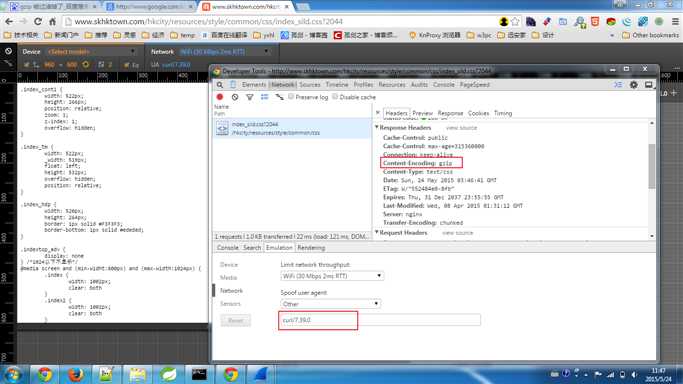683x384 pixels.
Task: Click view source next to Request Headers
Action: (457, 233)
